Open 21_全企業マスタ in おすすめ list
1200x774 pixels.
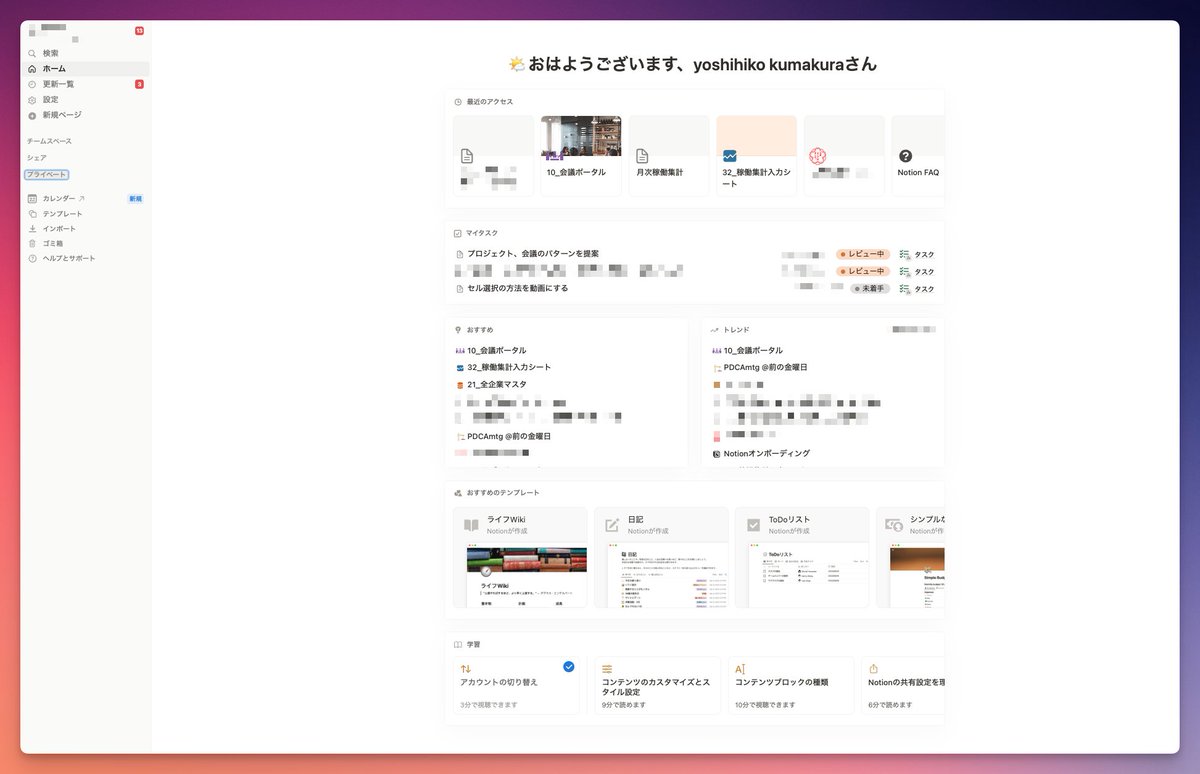[x=497, y=384]
